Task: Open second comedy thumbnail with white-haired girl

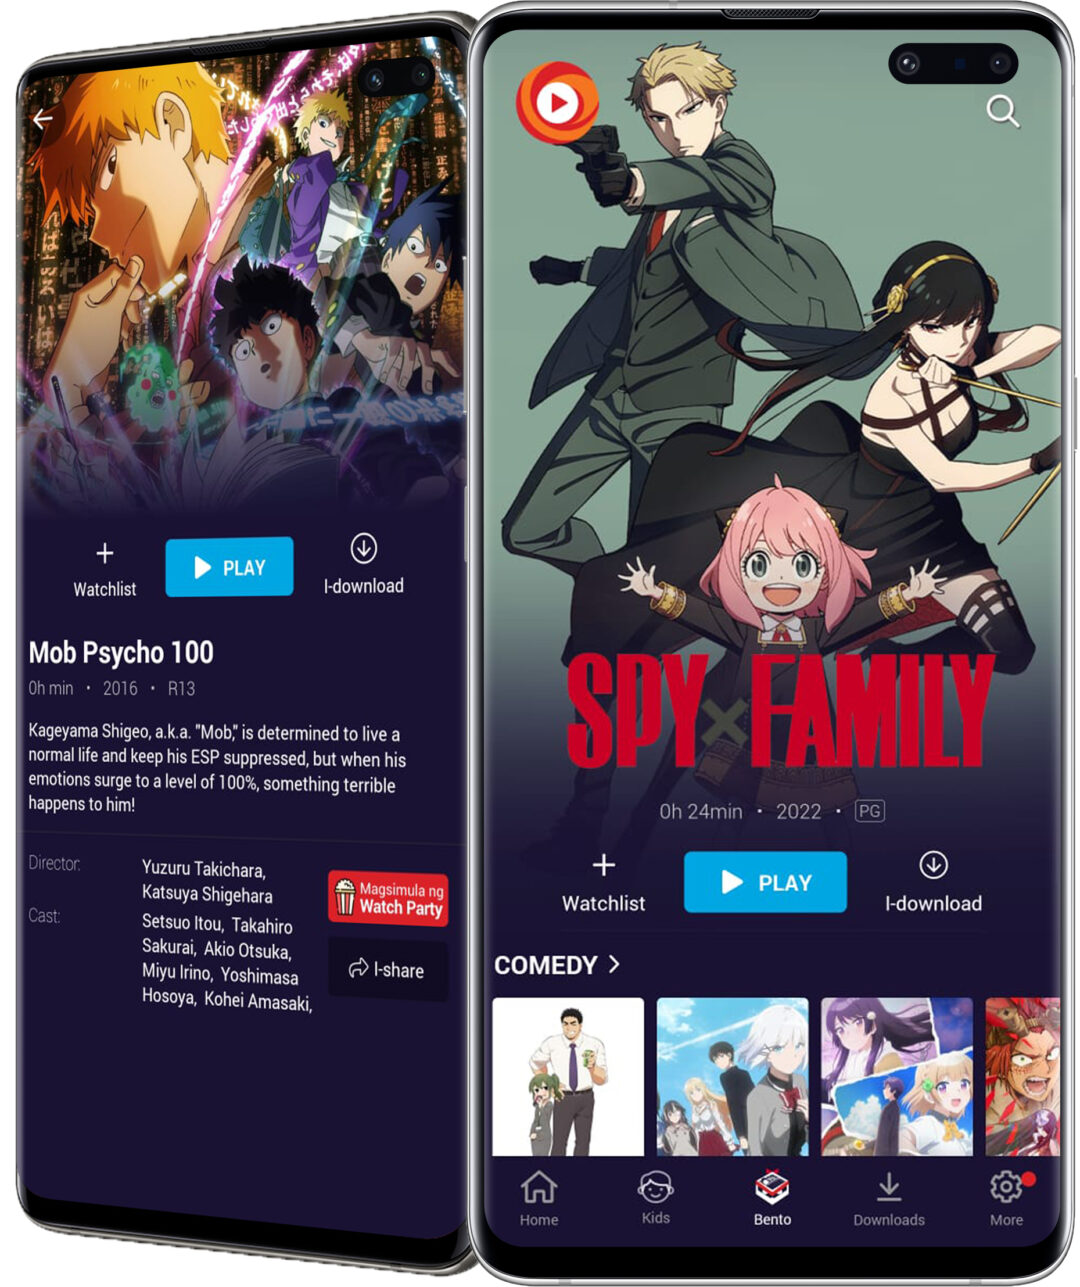Action: [x=732, y=1076]
